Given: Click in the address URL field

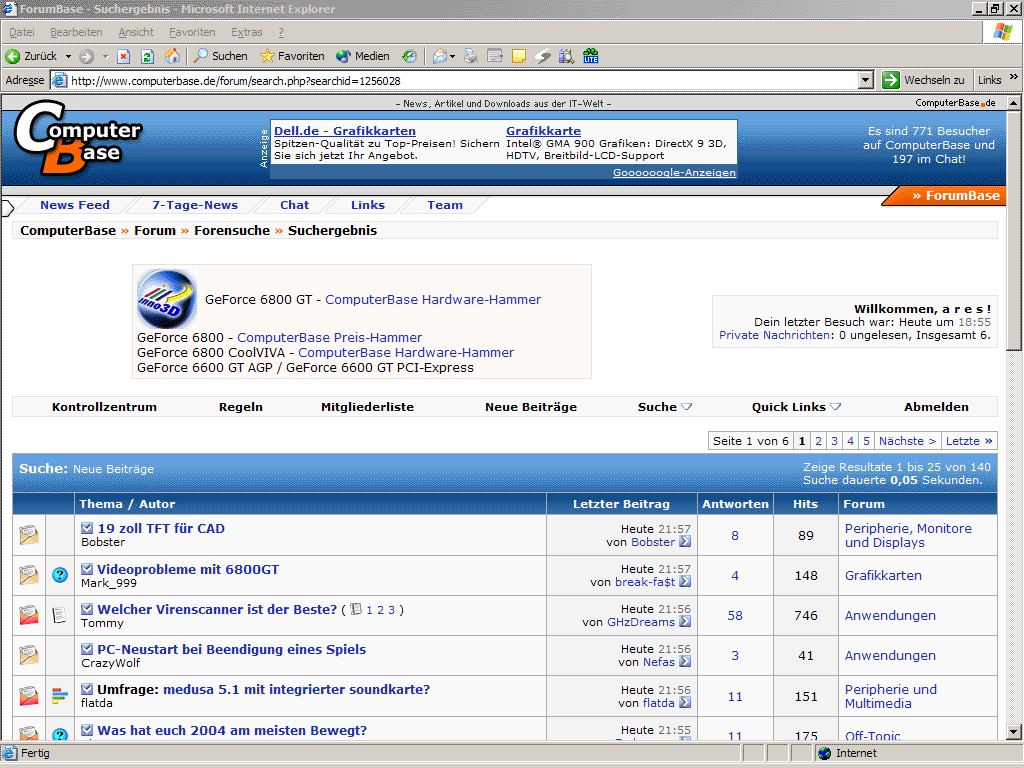Looking at the screenshot, I should pos(457,80).
